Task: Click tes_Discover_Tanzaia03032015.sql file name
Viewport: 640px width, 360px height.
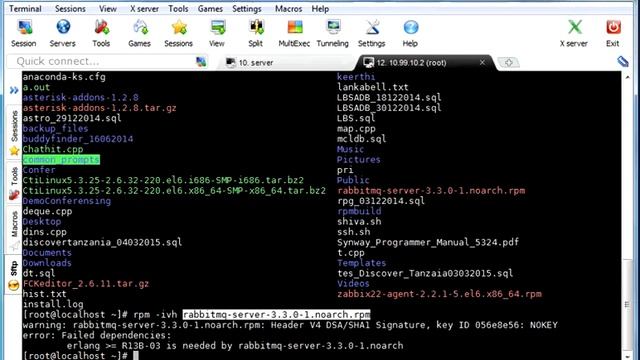Action: (x=425, y=273)
